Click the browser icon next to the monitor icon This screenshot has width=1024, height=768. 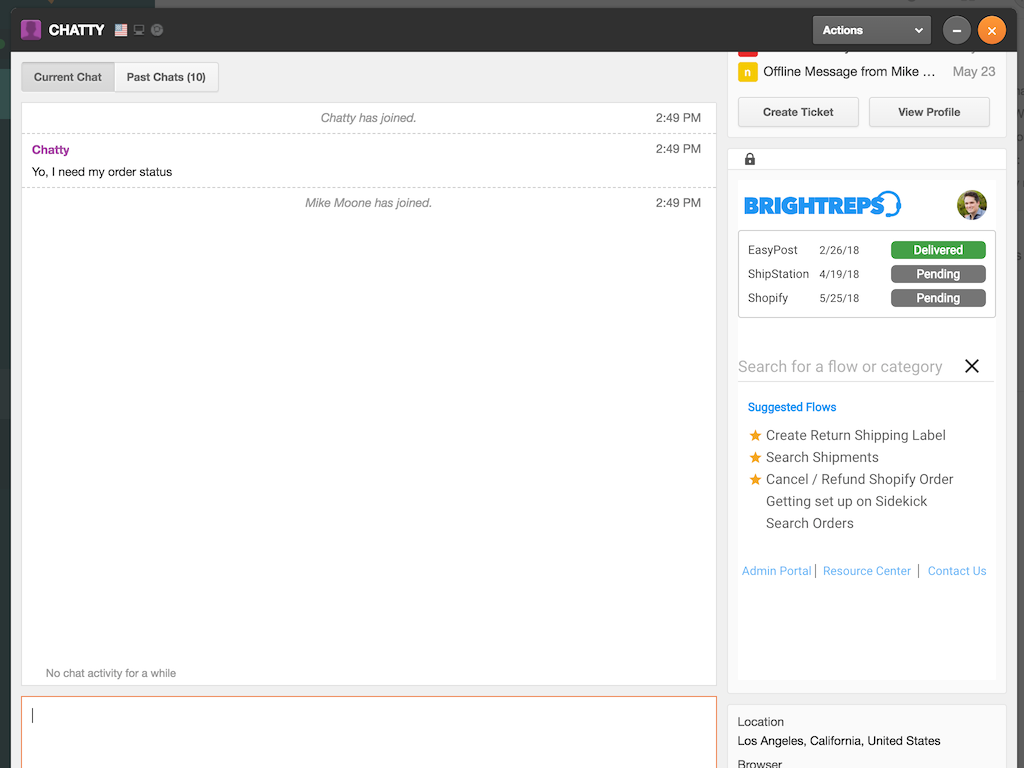pos(157,30)
